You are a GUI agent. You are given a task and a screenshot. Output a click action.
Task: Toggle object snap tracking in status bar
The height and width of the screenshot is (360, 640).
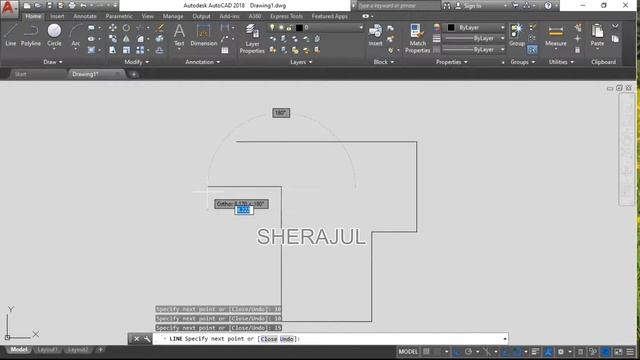tap(506, 351)
